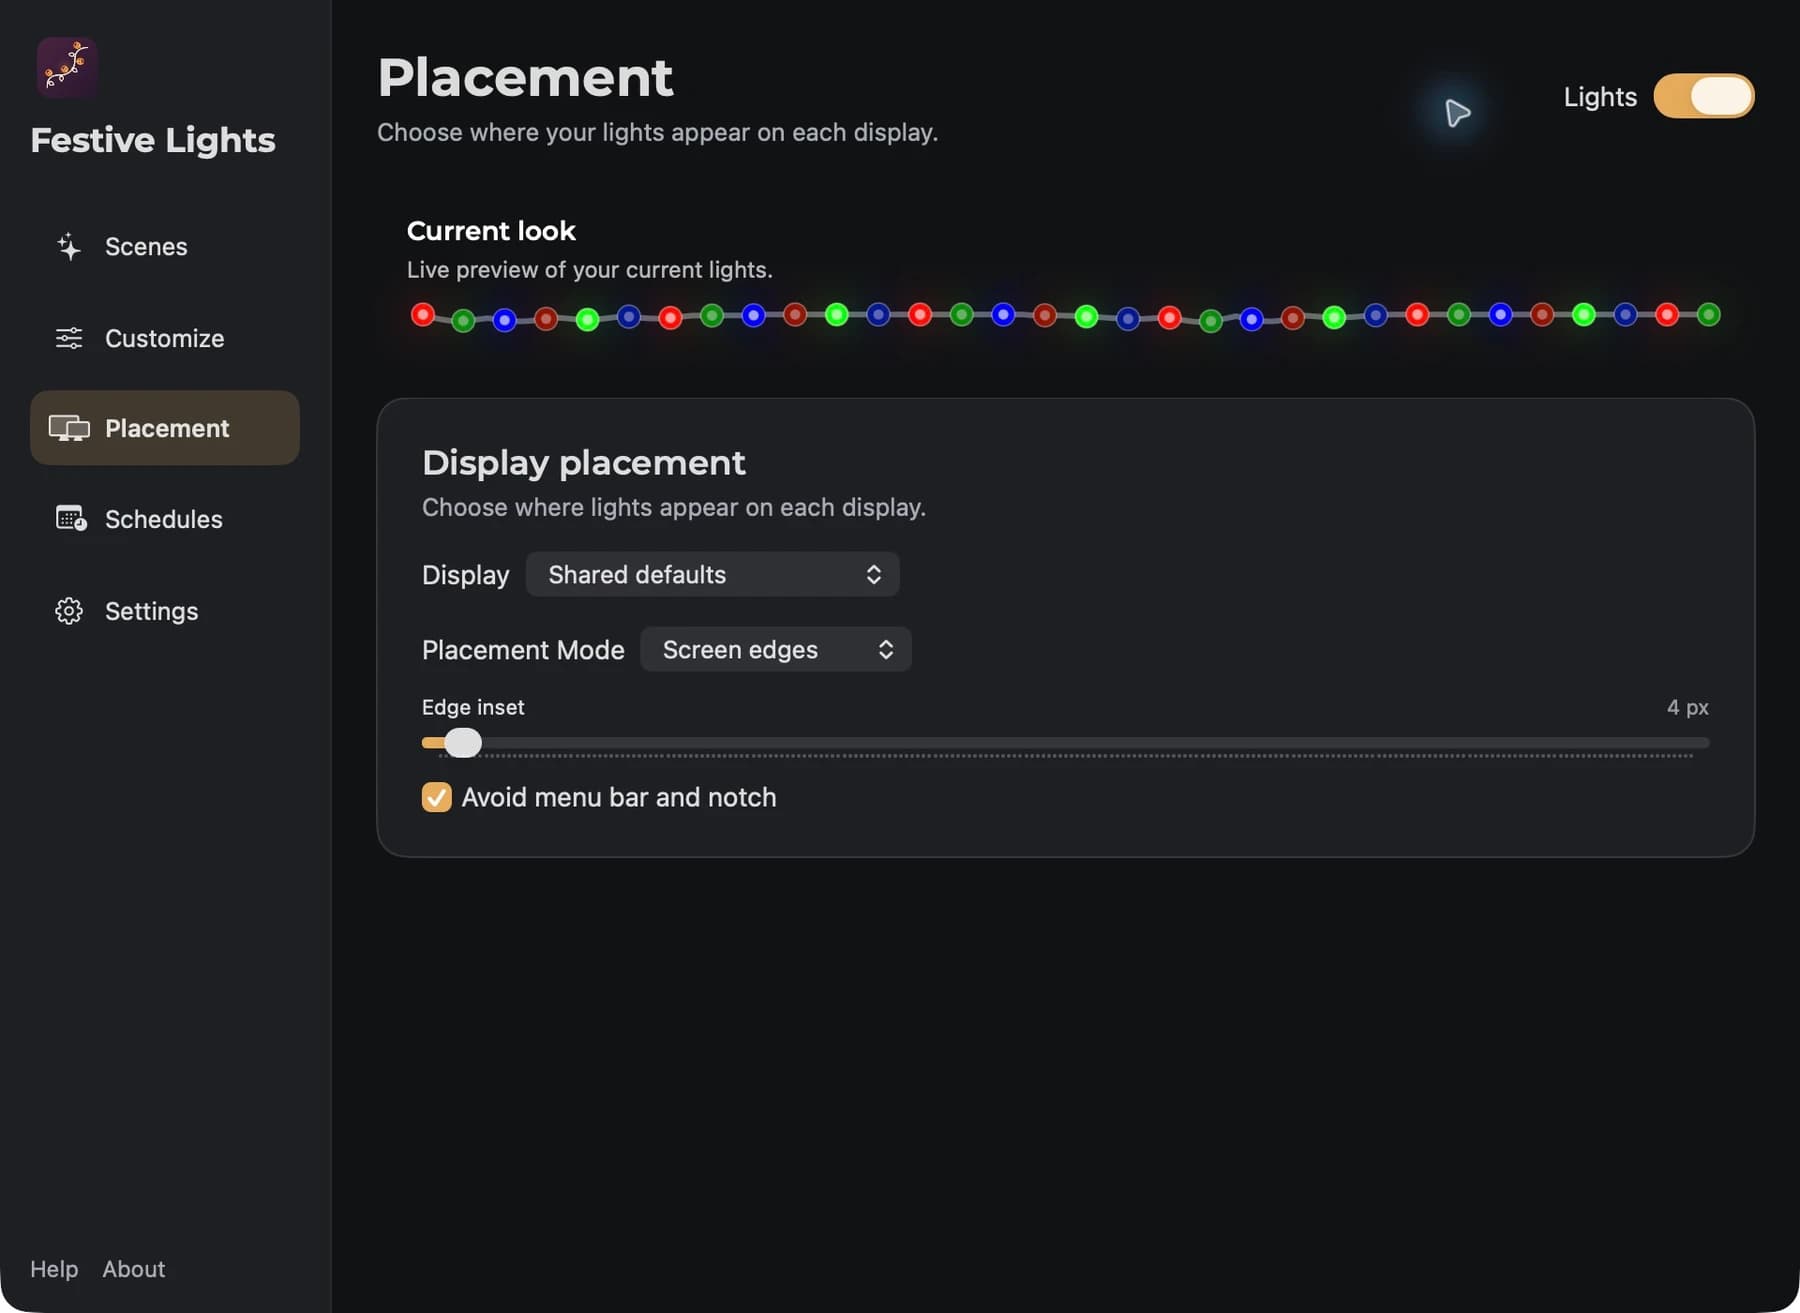The width and height of the screenshot is (1800, 1313).
Task: Click the Edge inset label
Action: tap(473, 707)
